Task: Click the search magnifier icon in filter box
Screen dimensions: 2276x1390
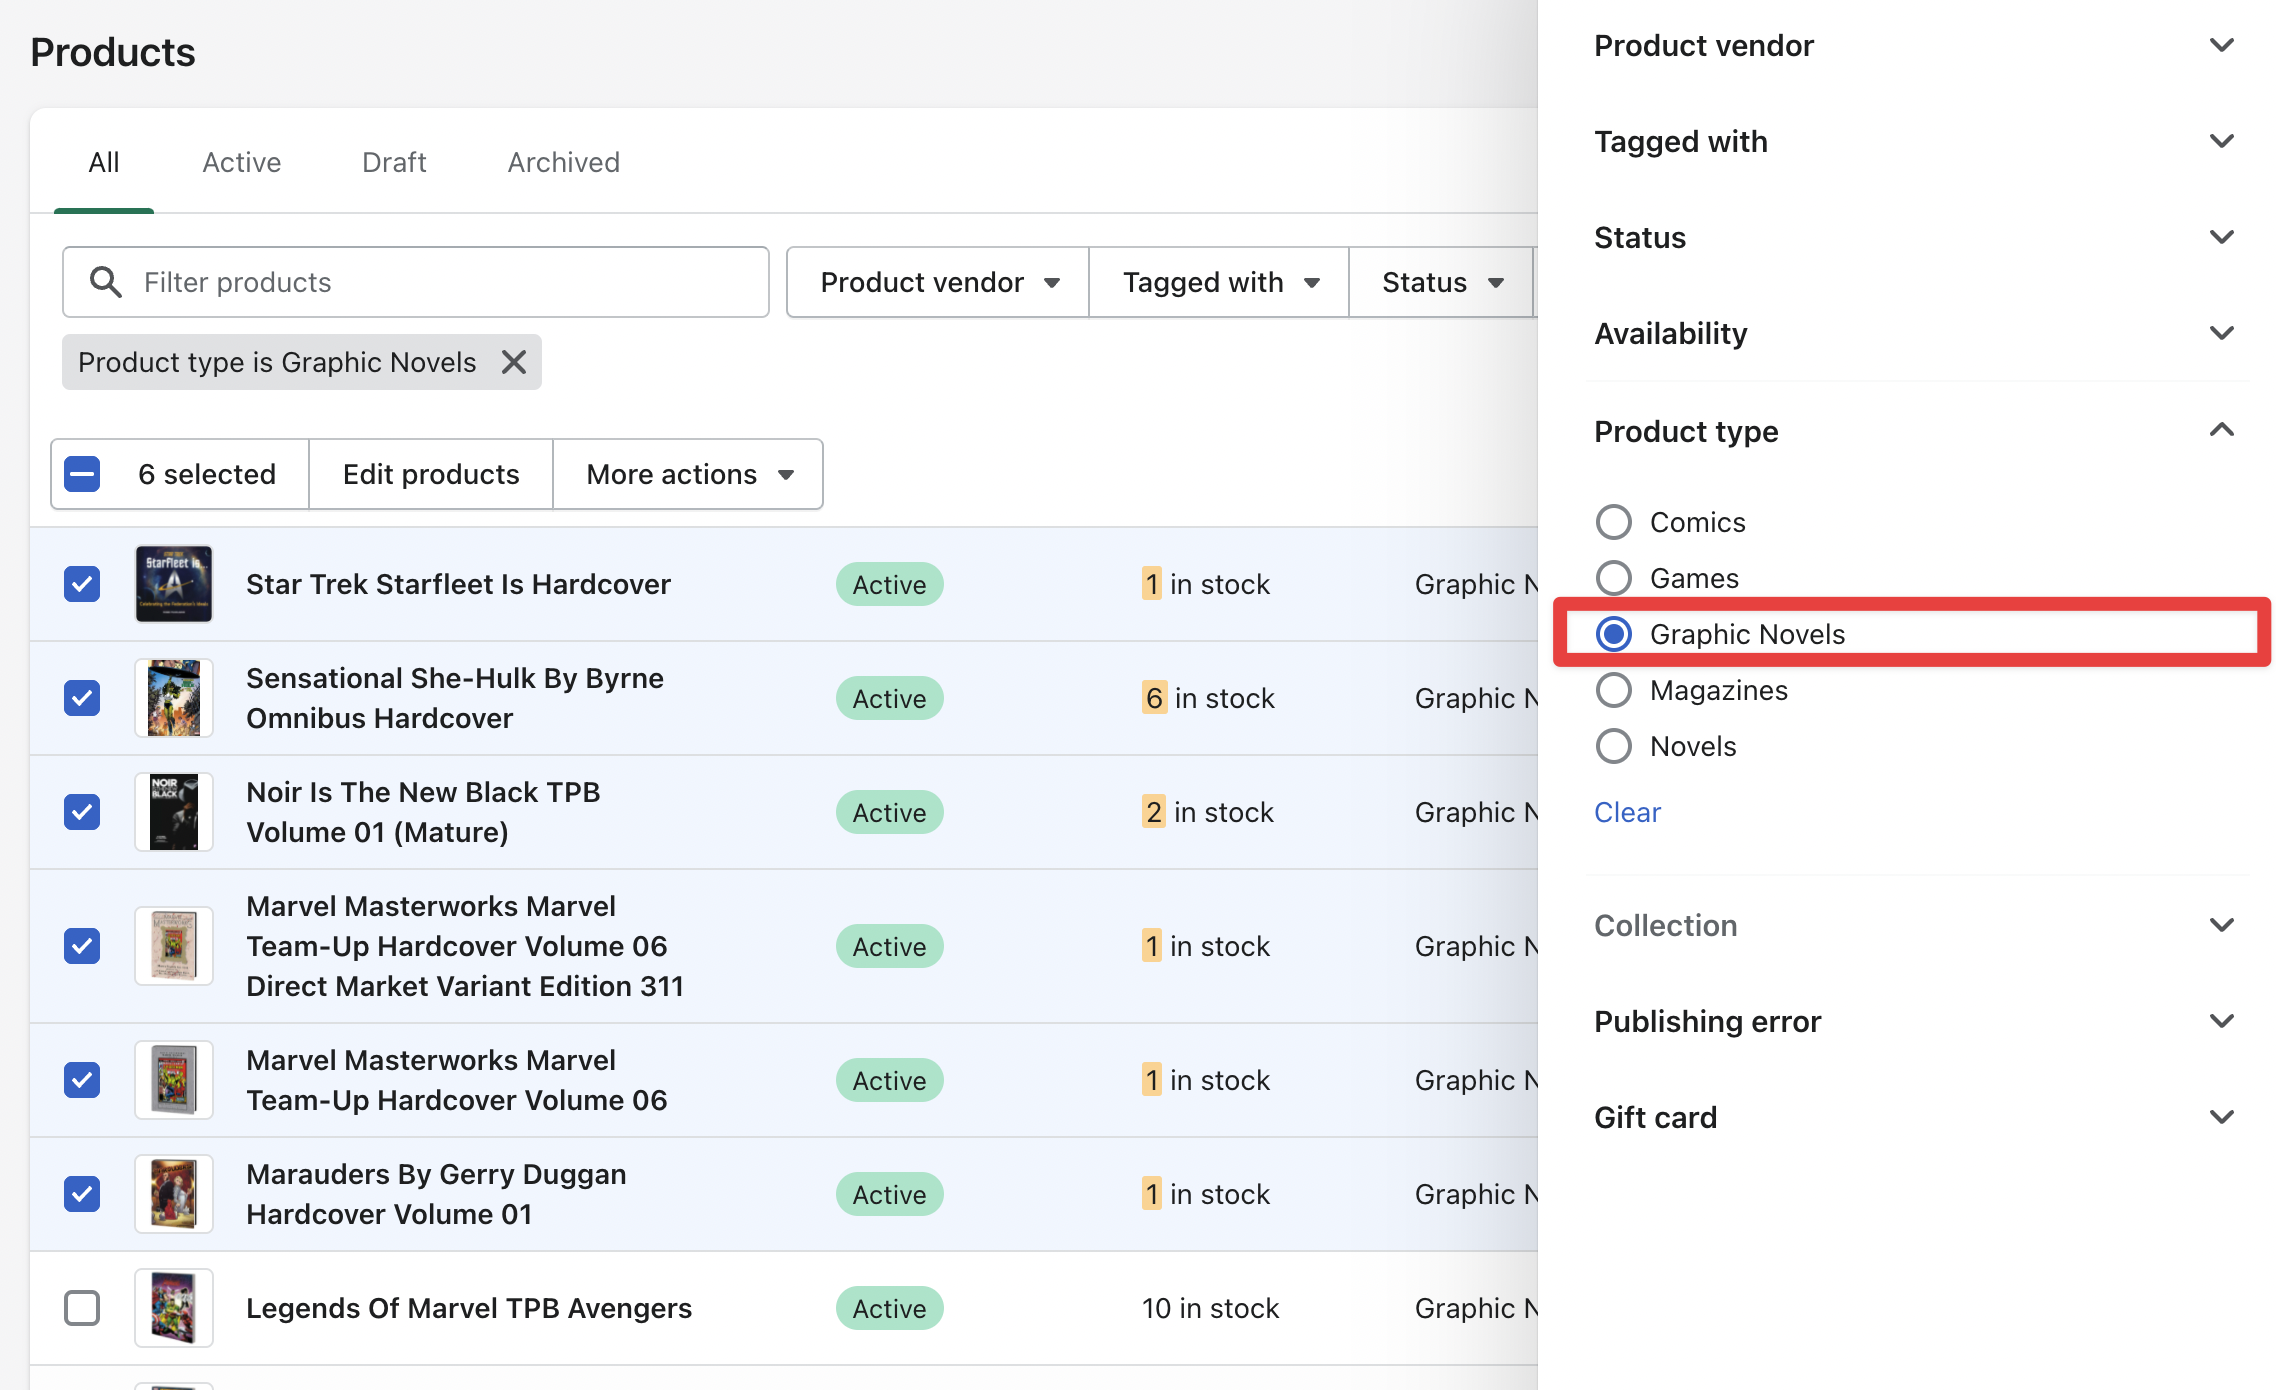Action: pyautogui.click(x=106, y=282)
